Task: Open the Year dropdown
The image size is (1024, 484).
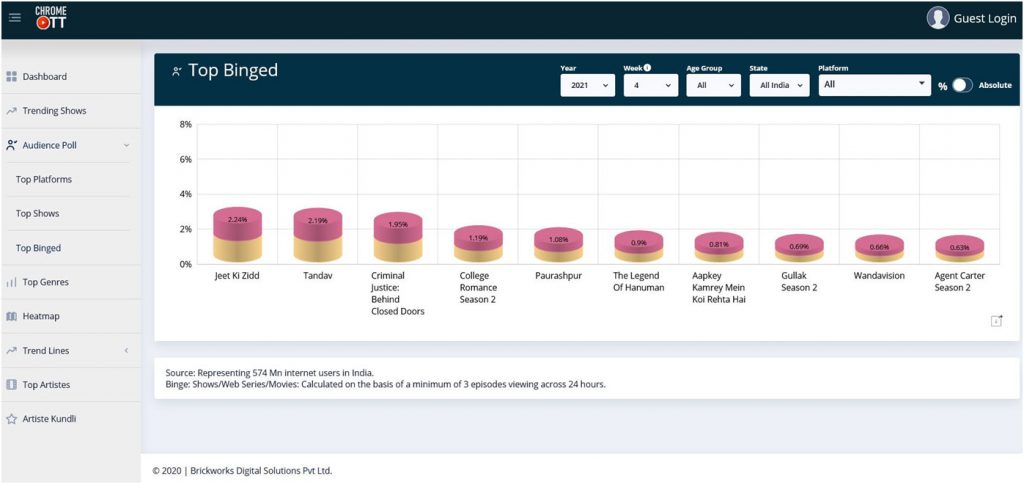Action: tap(587, 86)
